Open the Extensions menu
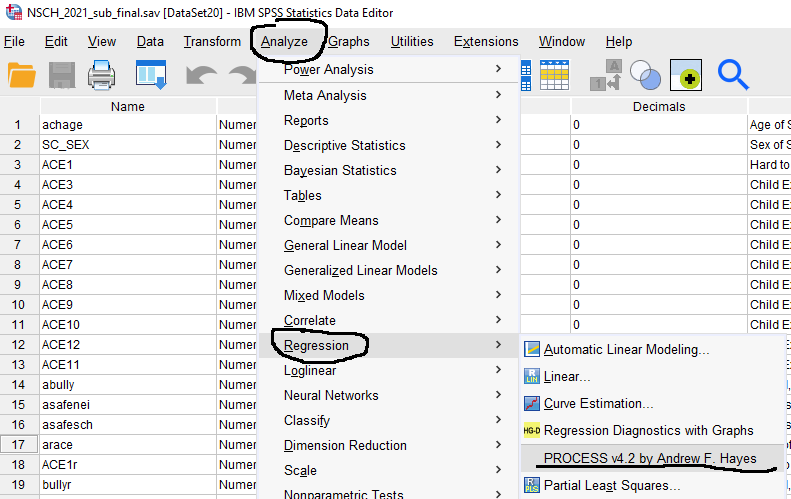Viewport: 791px width, 499px height. [x=486, y=41]
